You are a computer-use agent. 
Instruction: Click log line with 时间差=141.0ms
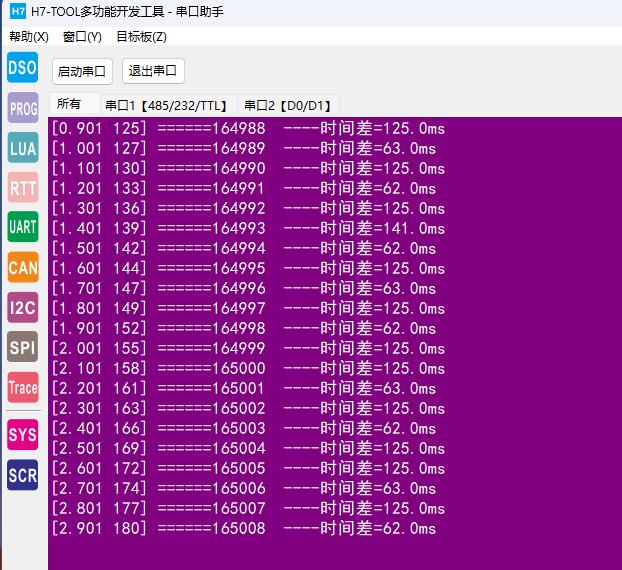pyautogui.click(x=248, y=228)
